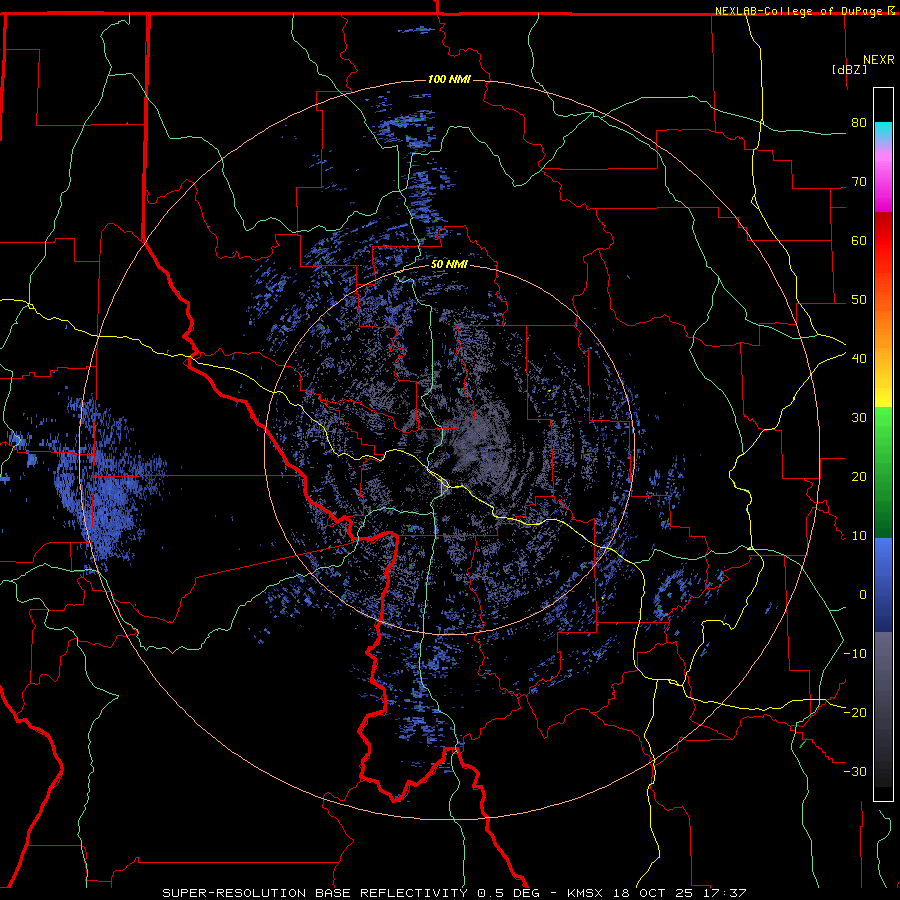The height and width of the screenshot is (900, 900).
Task: Click the NEXLAB-College of DuPage credit text
Action: tap(804, 11)
